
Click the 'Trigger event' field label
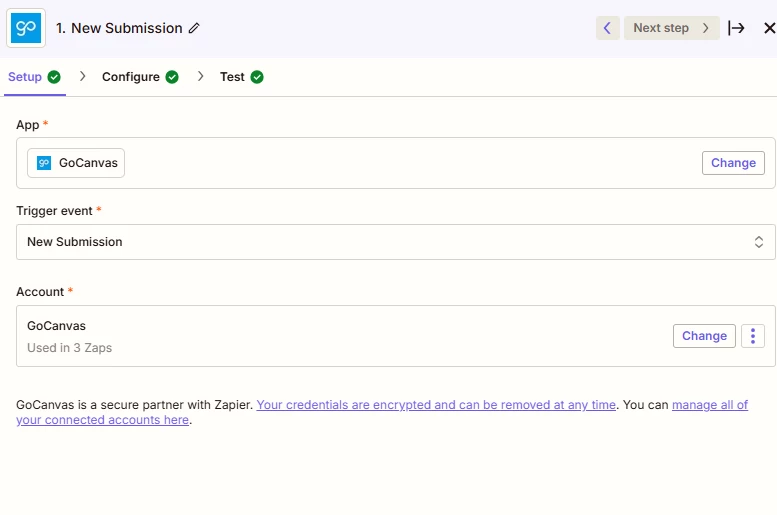coord(55,211)
